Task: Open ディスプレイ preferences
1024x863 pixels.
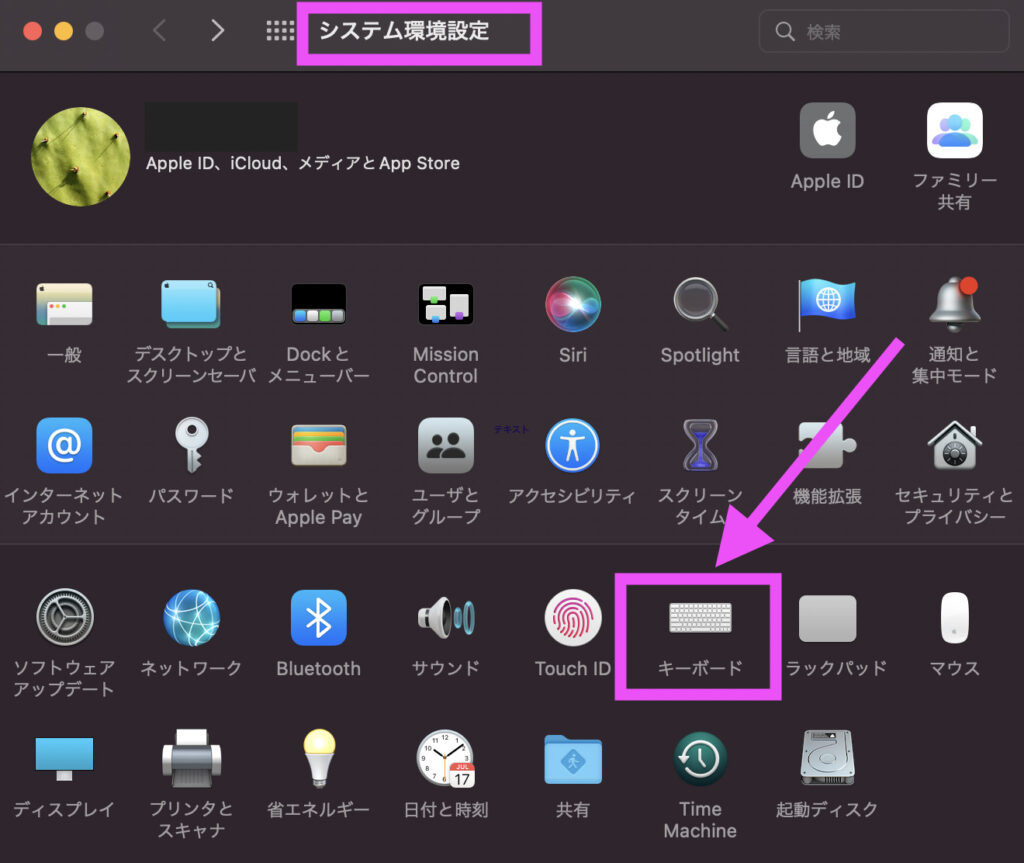Action: pyautogui.click(x=64, y=759)
